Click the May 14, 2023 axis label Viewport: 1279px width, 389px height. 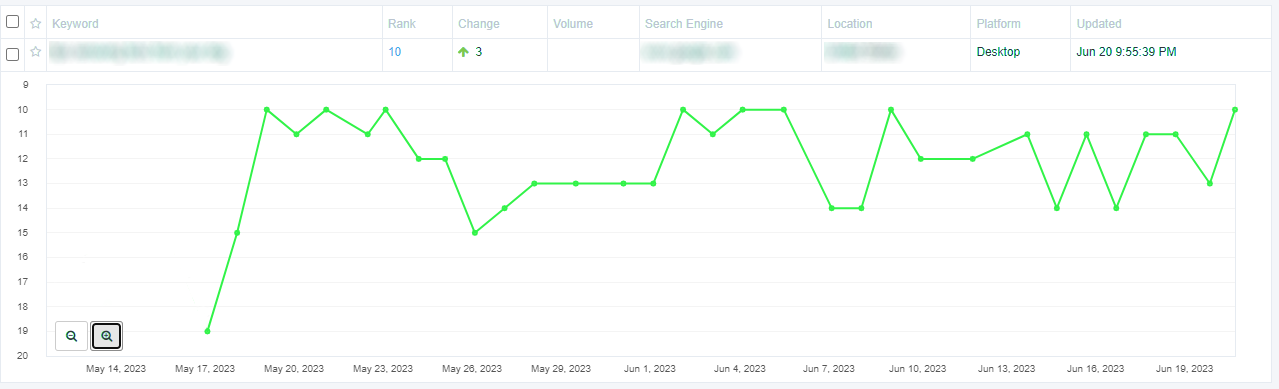click(116, 369)
